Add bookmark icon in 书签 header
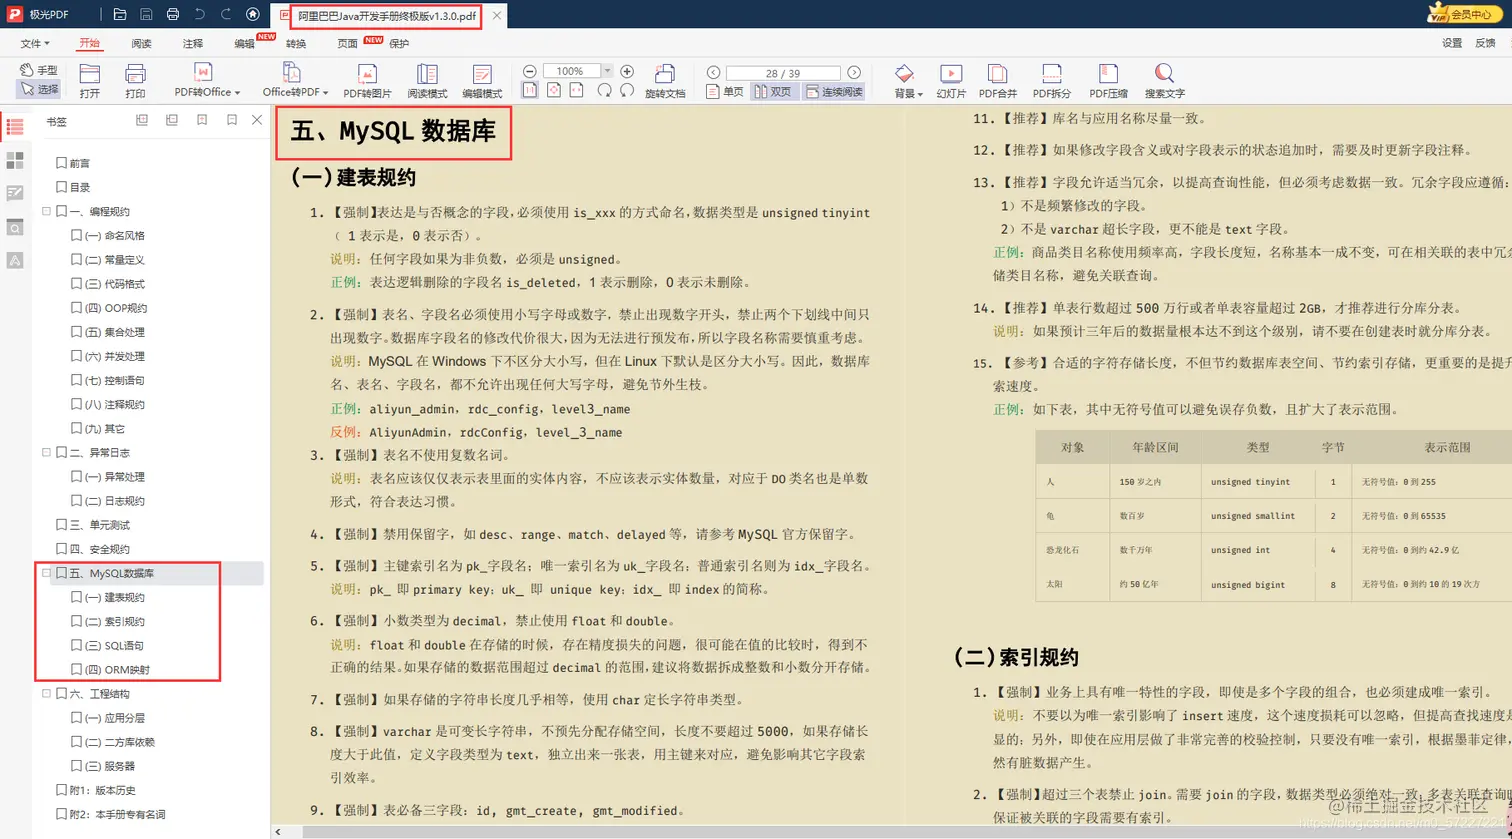This screenshot has width=1512, height=839. [202, 120]
